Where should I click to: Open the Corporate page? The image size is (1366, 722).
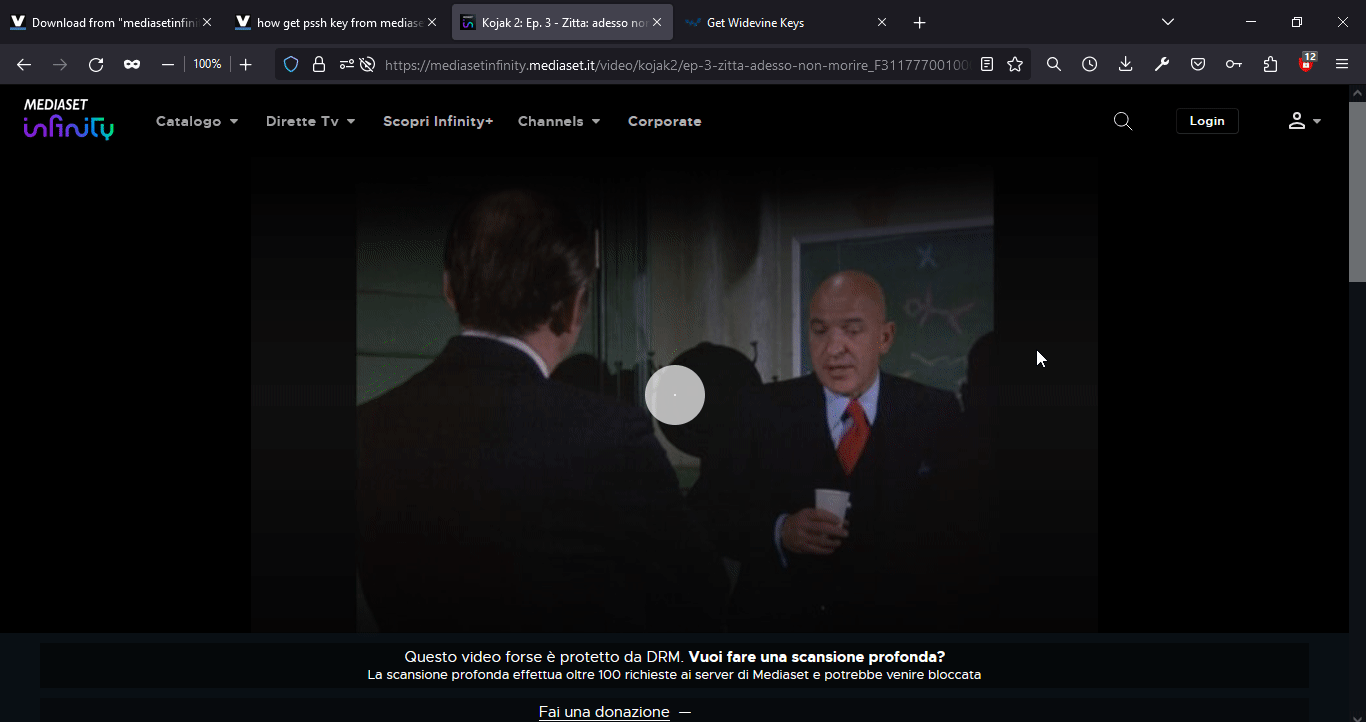[x=665, y=121]
